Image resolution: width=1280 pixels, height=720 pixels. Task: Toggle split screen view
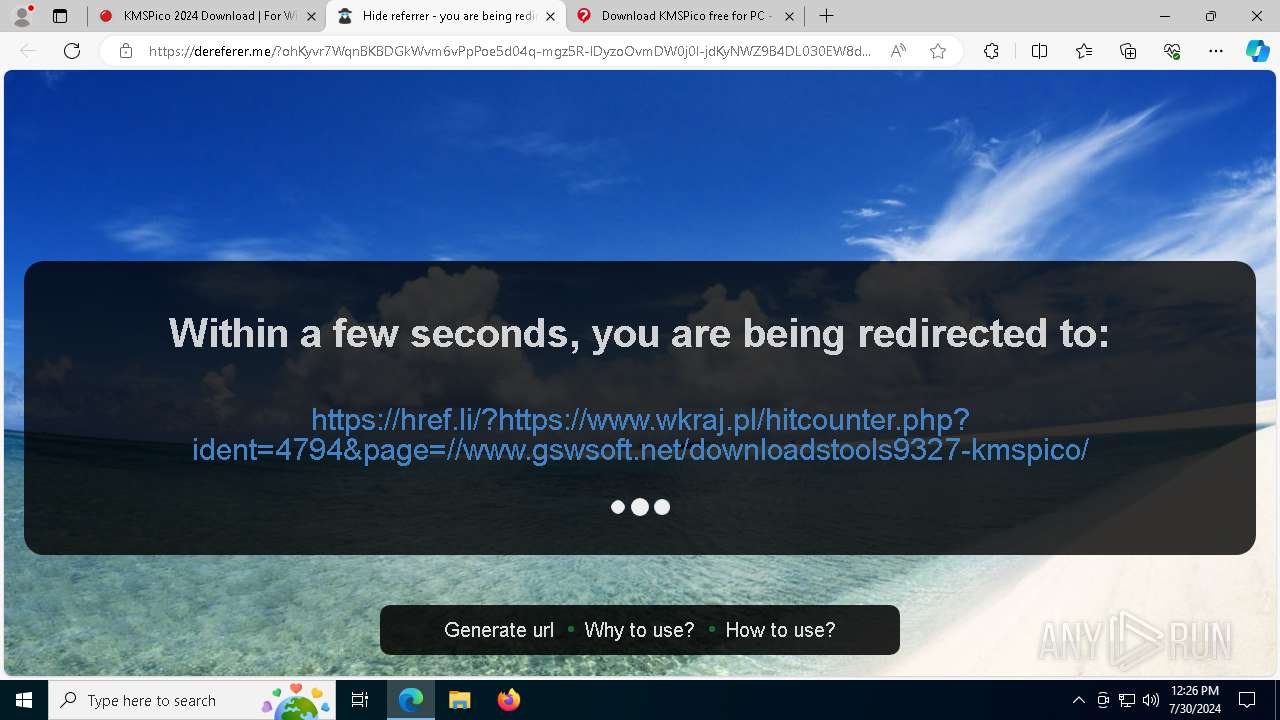coord(1039,51)
